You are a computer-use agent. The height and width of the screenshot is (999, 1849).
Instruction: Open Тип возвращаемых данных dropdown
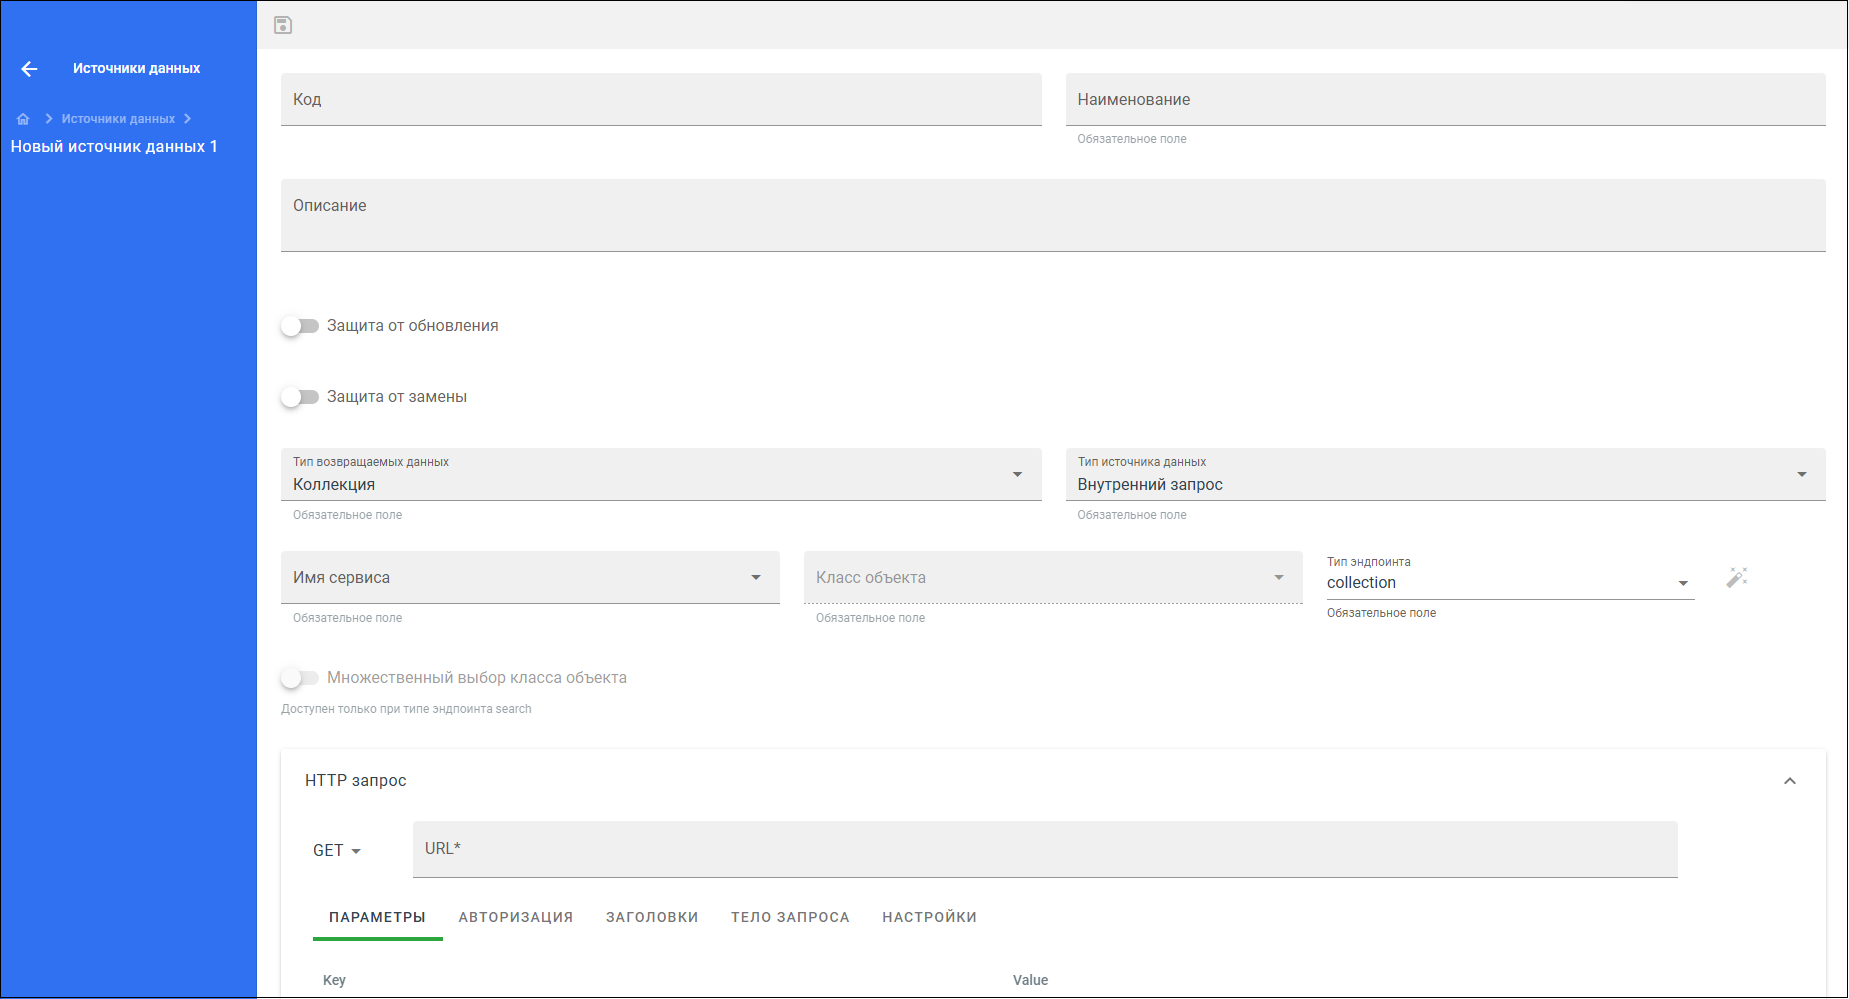point(661,474)
